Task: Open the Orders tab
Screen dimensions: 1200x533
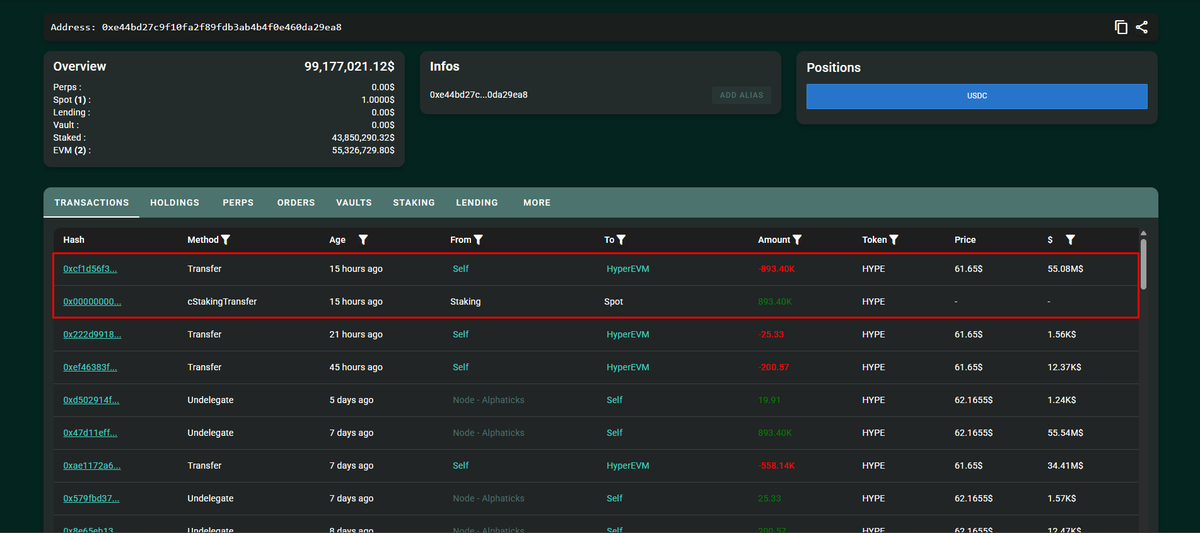Action: click(x=296, y=203)
